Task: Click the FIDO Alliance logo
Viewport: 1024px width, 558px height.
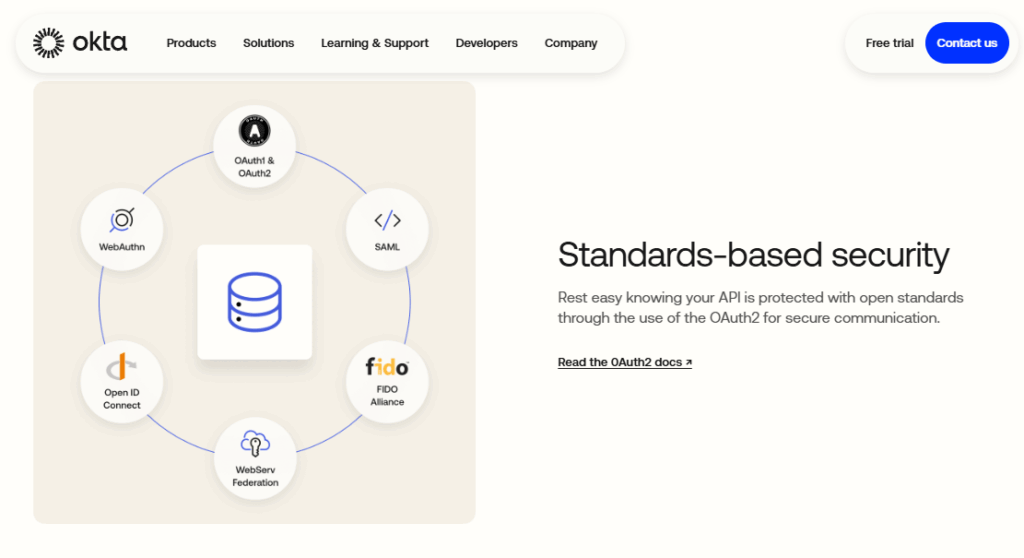Action: (x=387, y=367)
